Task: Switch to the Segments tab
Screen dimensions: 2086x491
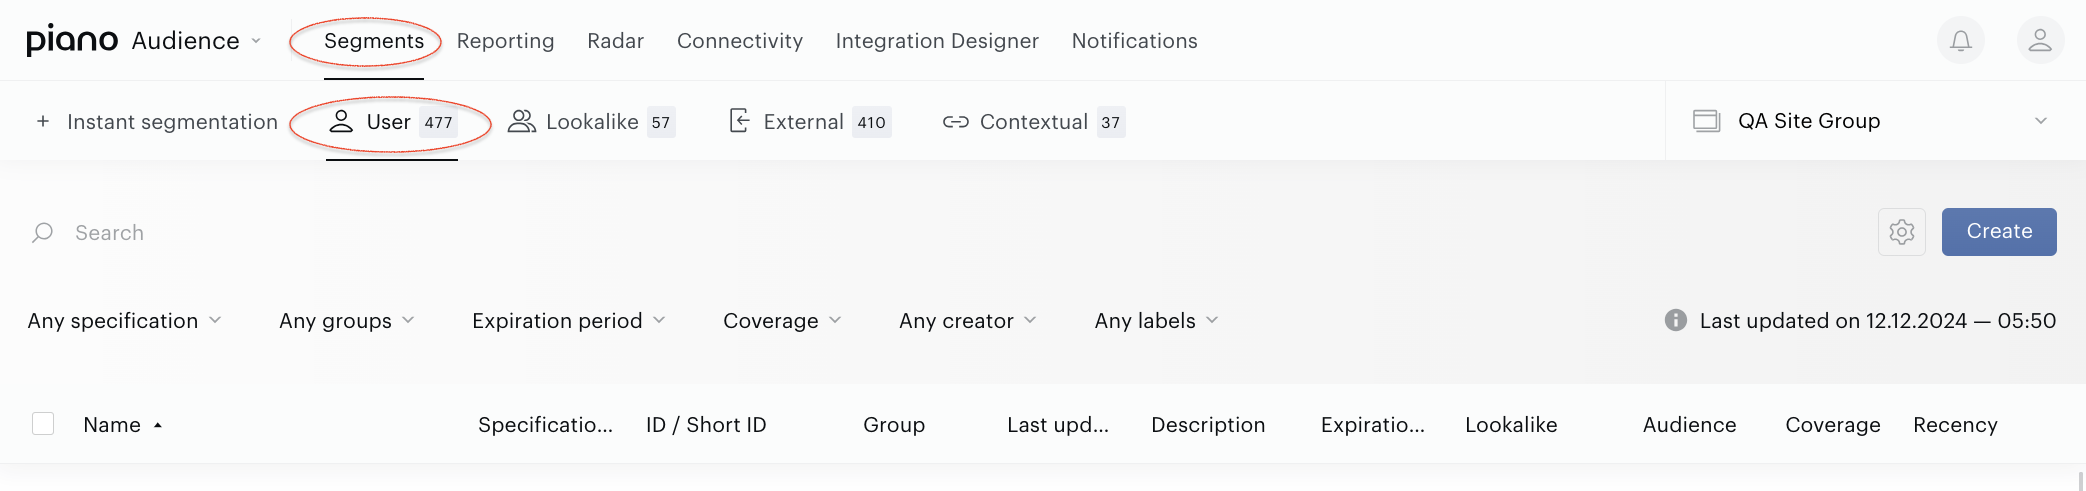Action: pos(374,41)
